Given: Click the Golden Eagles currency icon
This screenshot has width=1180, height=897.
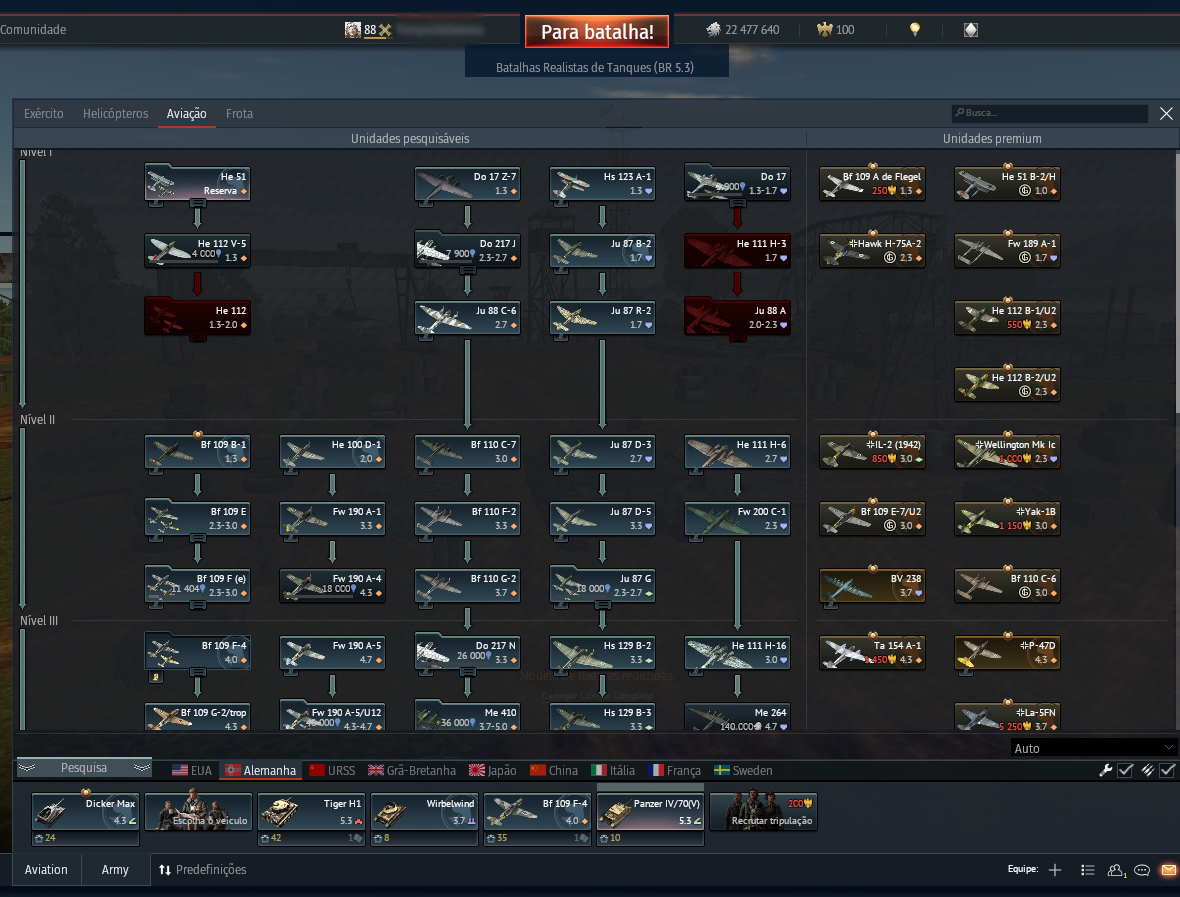Looking at the screenshot, I should point(825,29).
